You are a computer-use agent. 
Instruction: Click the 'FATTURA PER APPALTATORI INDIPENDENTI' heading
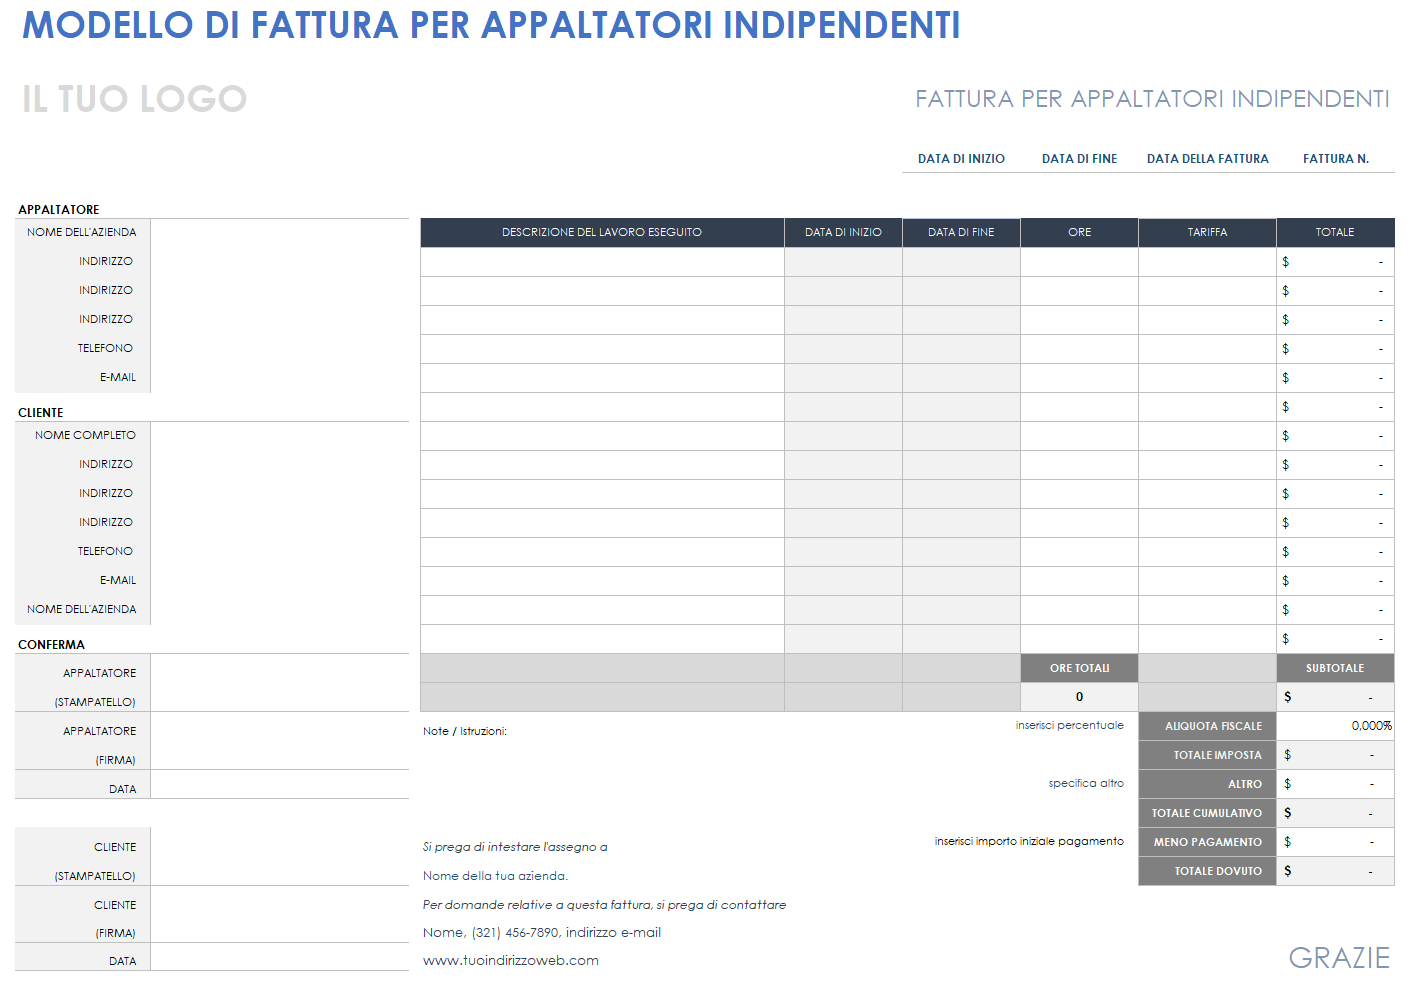(1152, 99)
